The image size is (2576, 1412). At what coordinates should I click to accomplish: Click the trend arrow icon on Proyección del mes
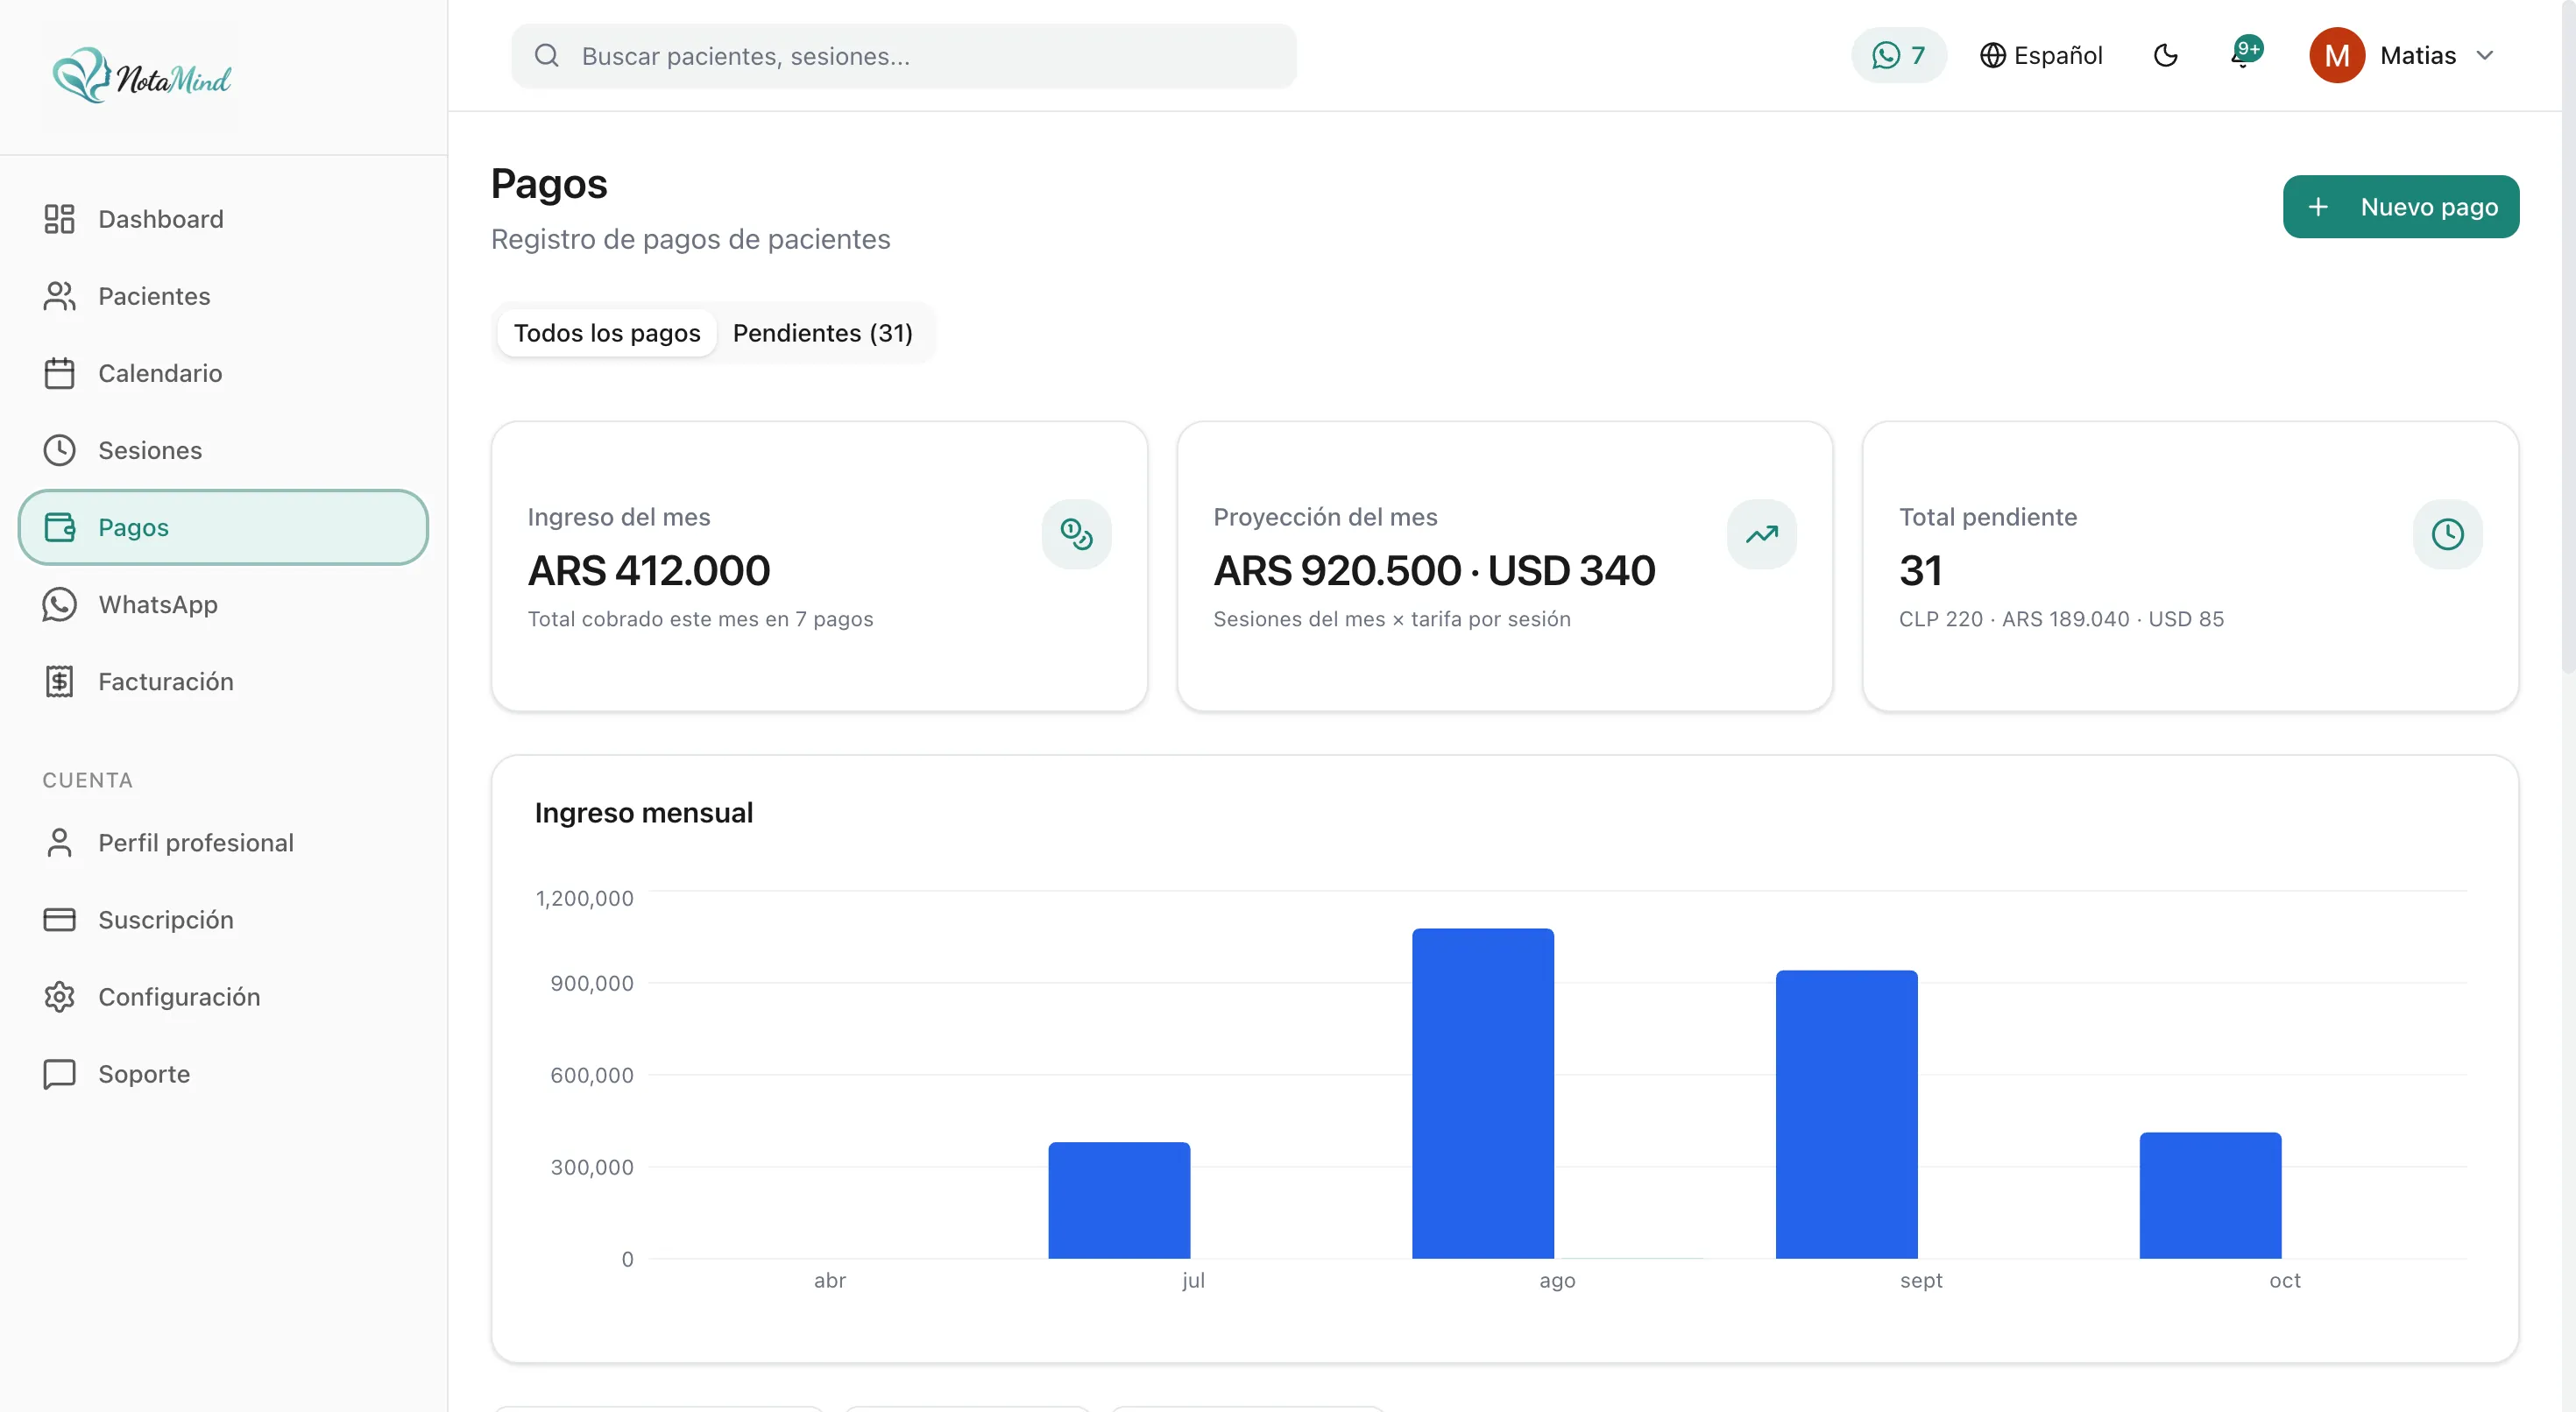click(x=1761, y=534)
